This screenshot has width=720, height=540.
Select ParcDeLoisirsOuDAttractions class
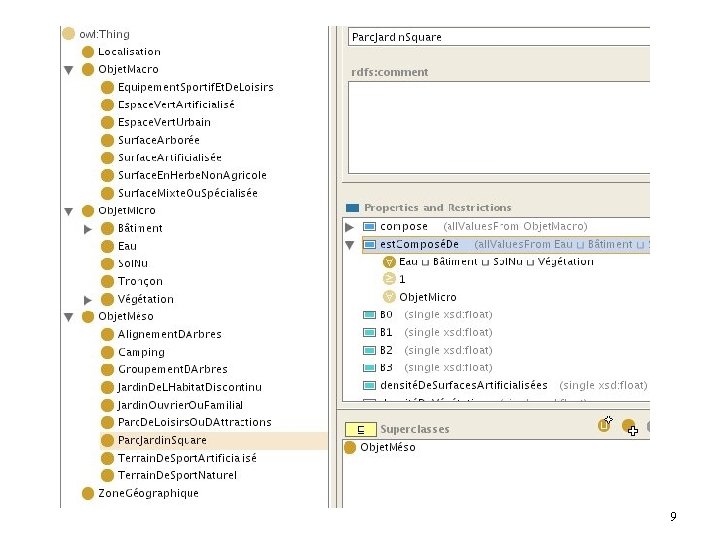pos(194,422)
